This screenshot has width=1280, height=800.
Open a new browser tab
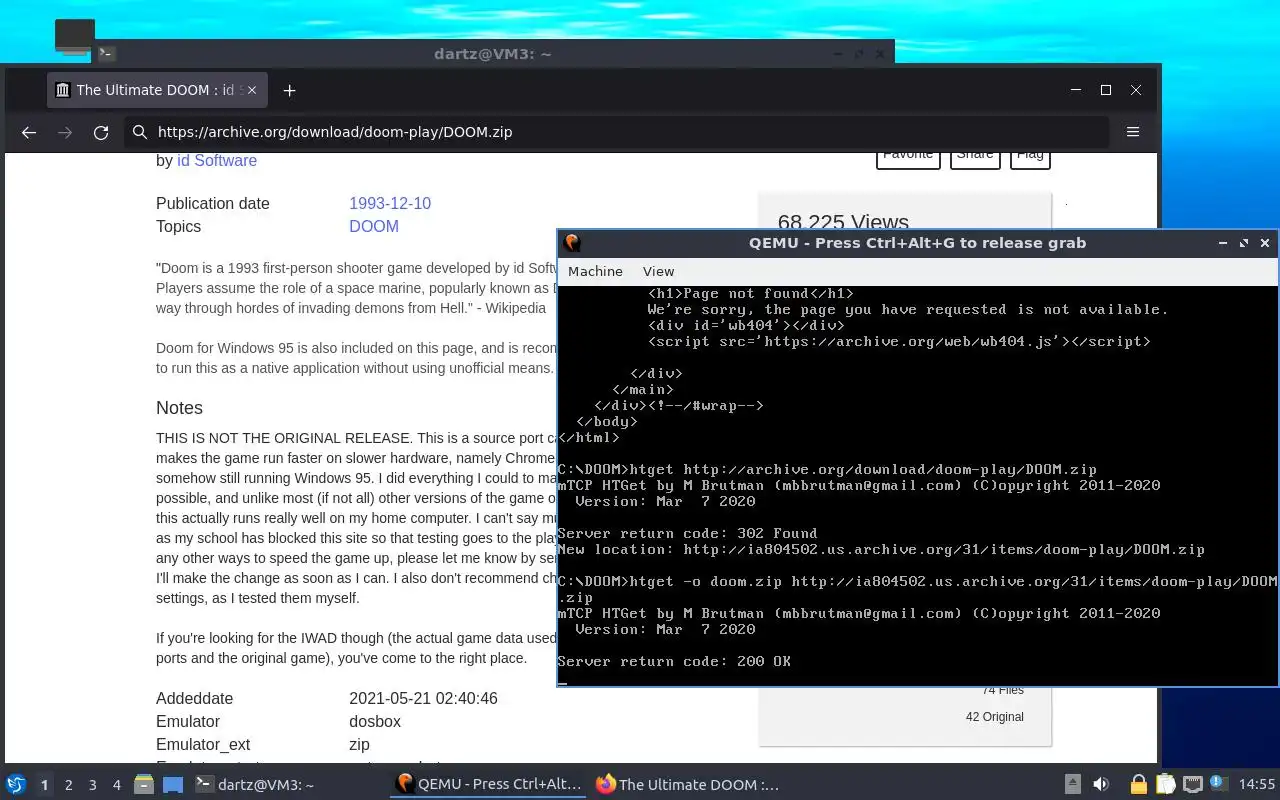click(289, 90)
